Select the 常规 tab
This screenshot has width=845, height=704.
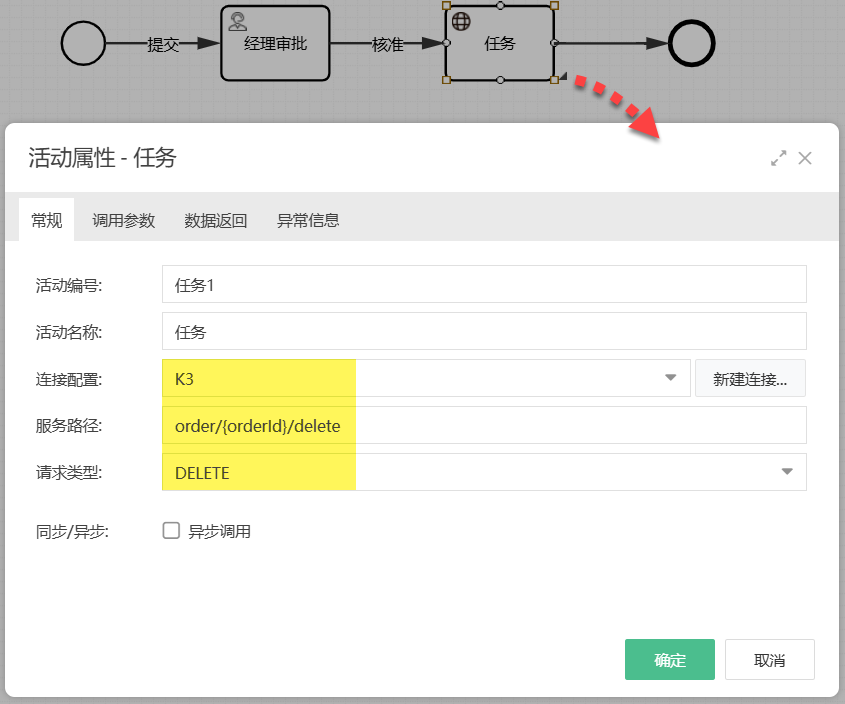click(x=47, y=221)
